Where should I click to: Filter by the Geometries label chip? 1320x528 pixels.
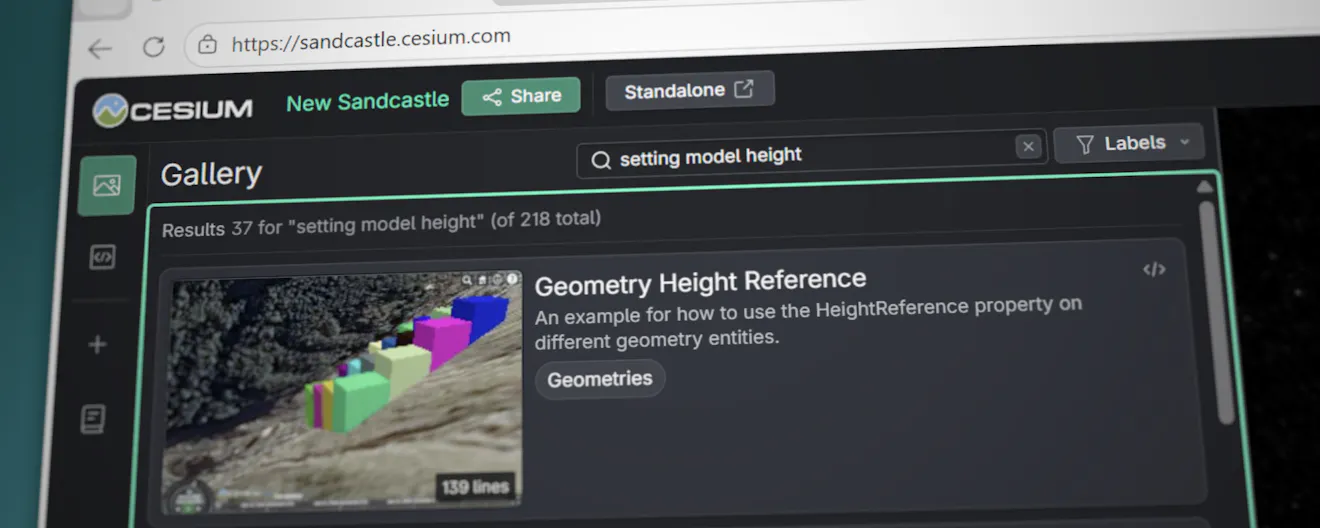600,379
